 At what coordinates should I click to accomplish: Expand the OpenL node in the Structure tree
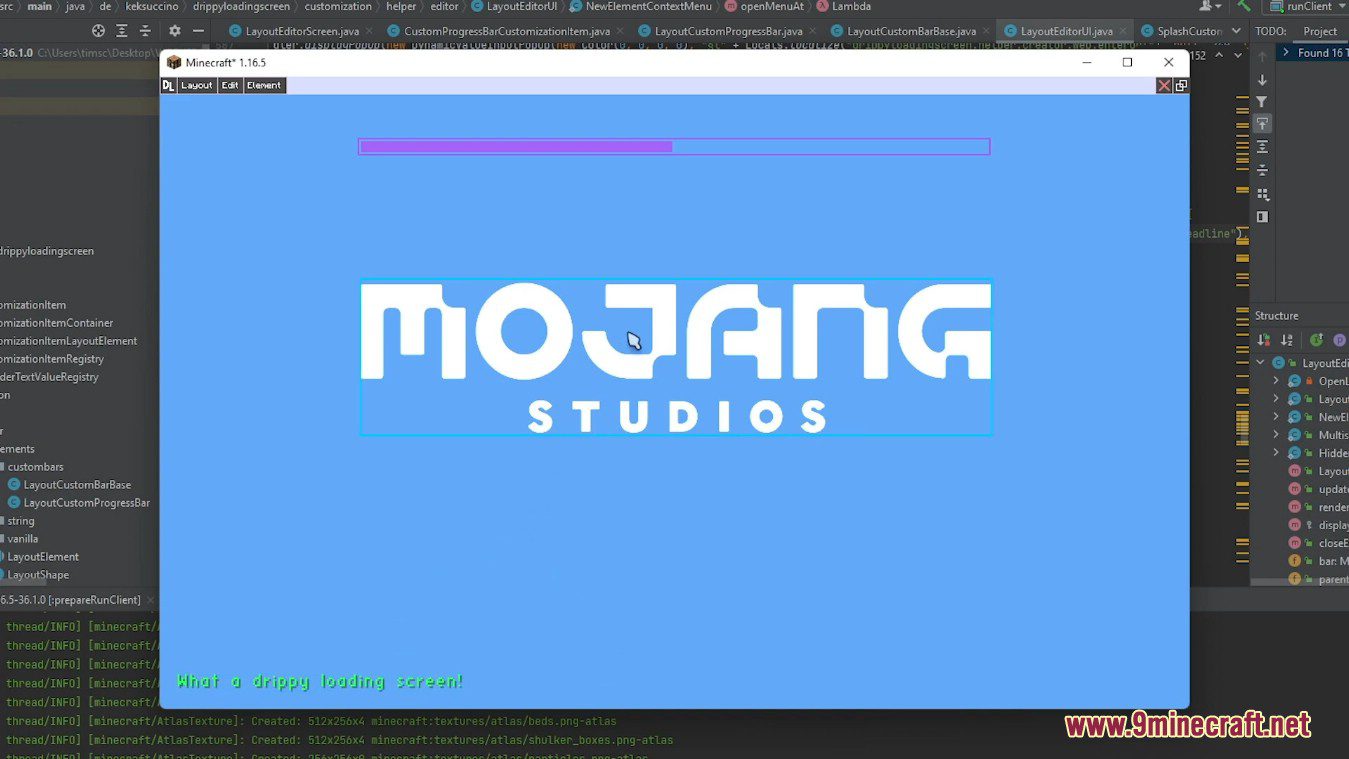[1276, 381]
